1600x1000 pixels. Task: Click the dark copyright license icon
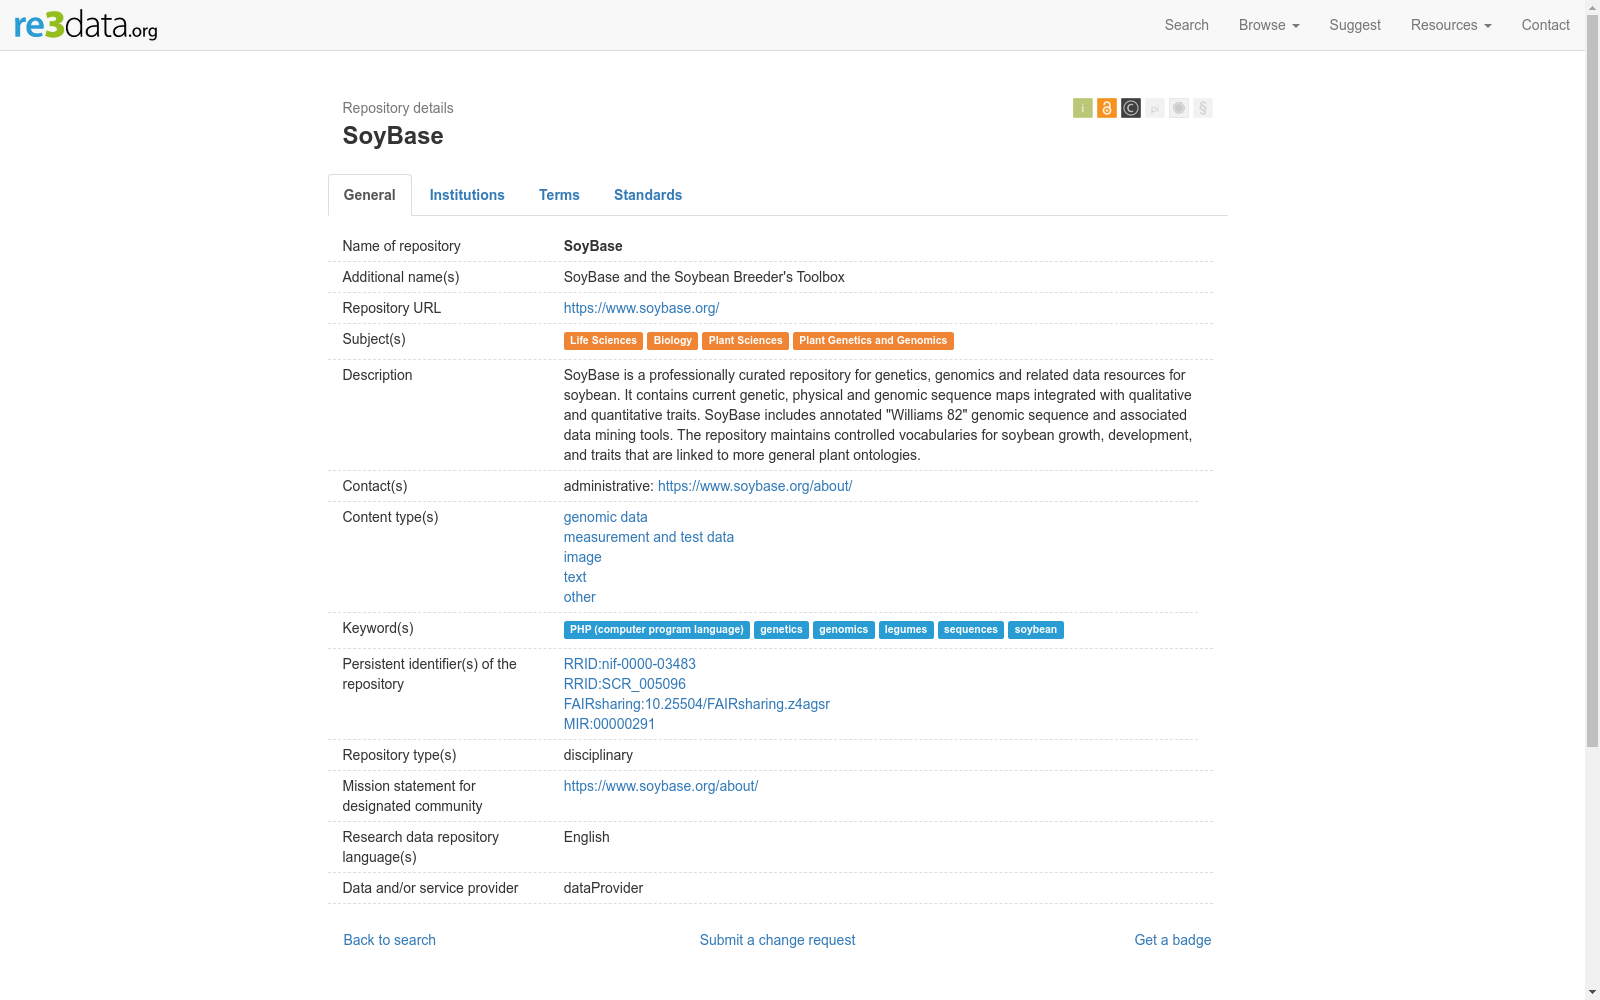(x=1130, y=108)
